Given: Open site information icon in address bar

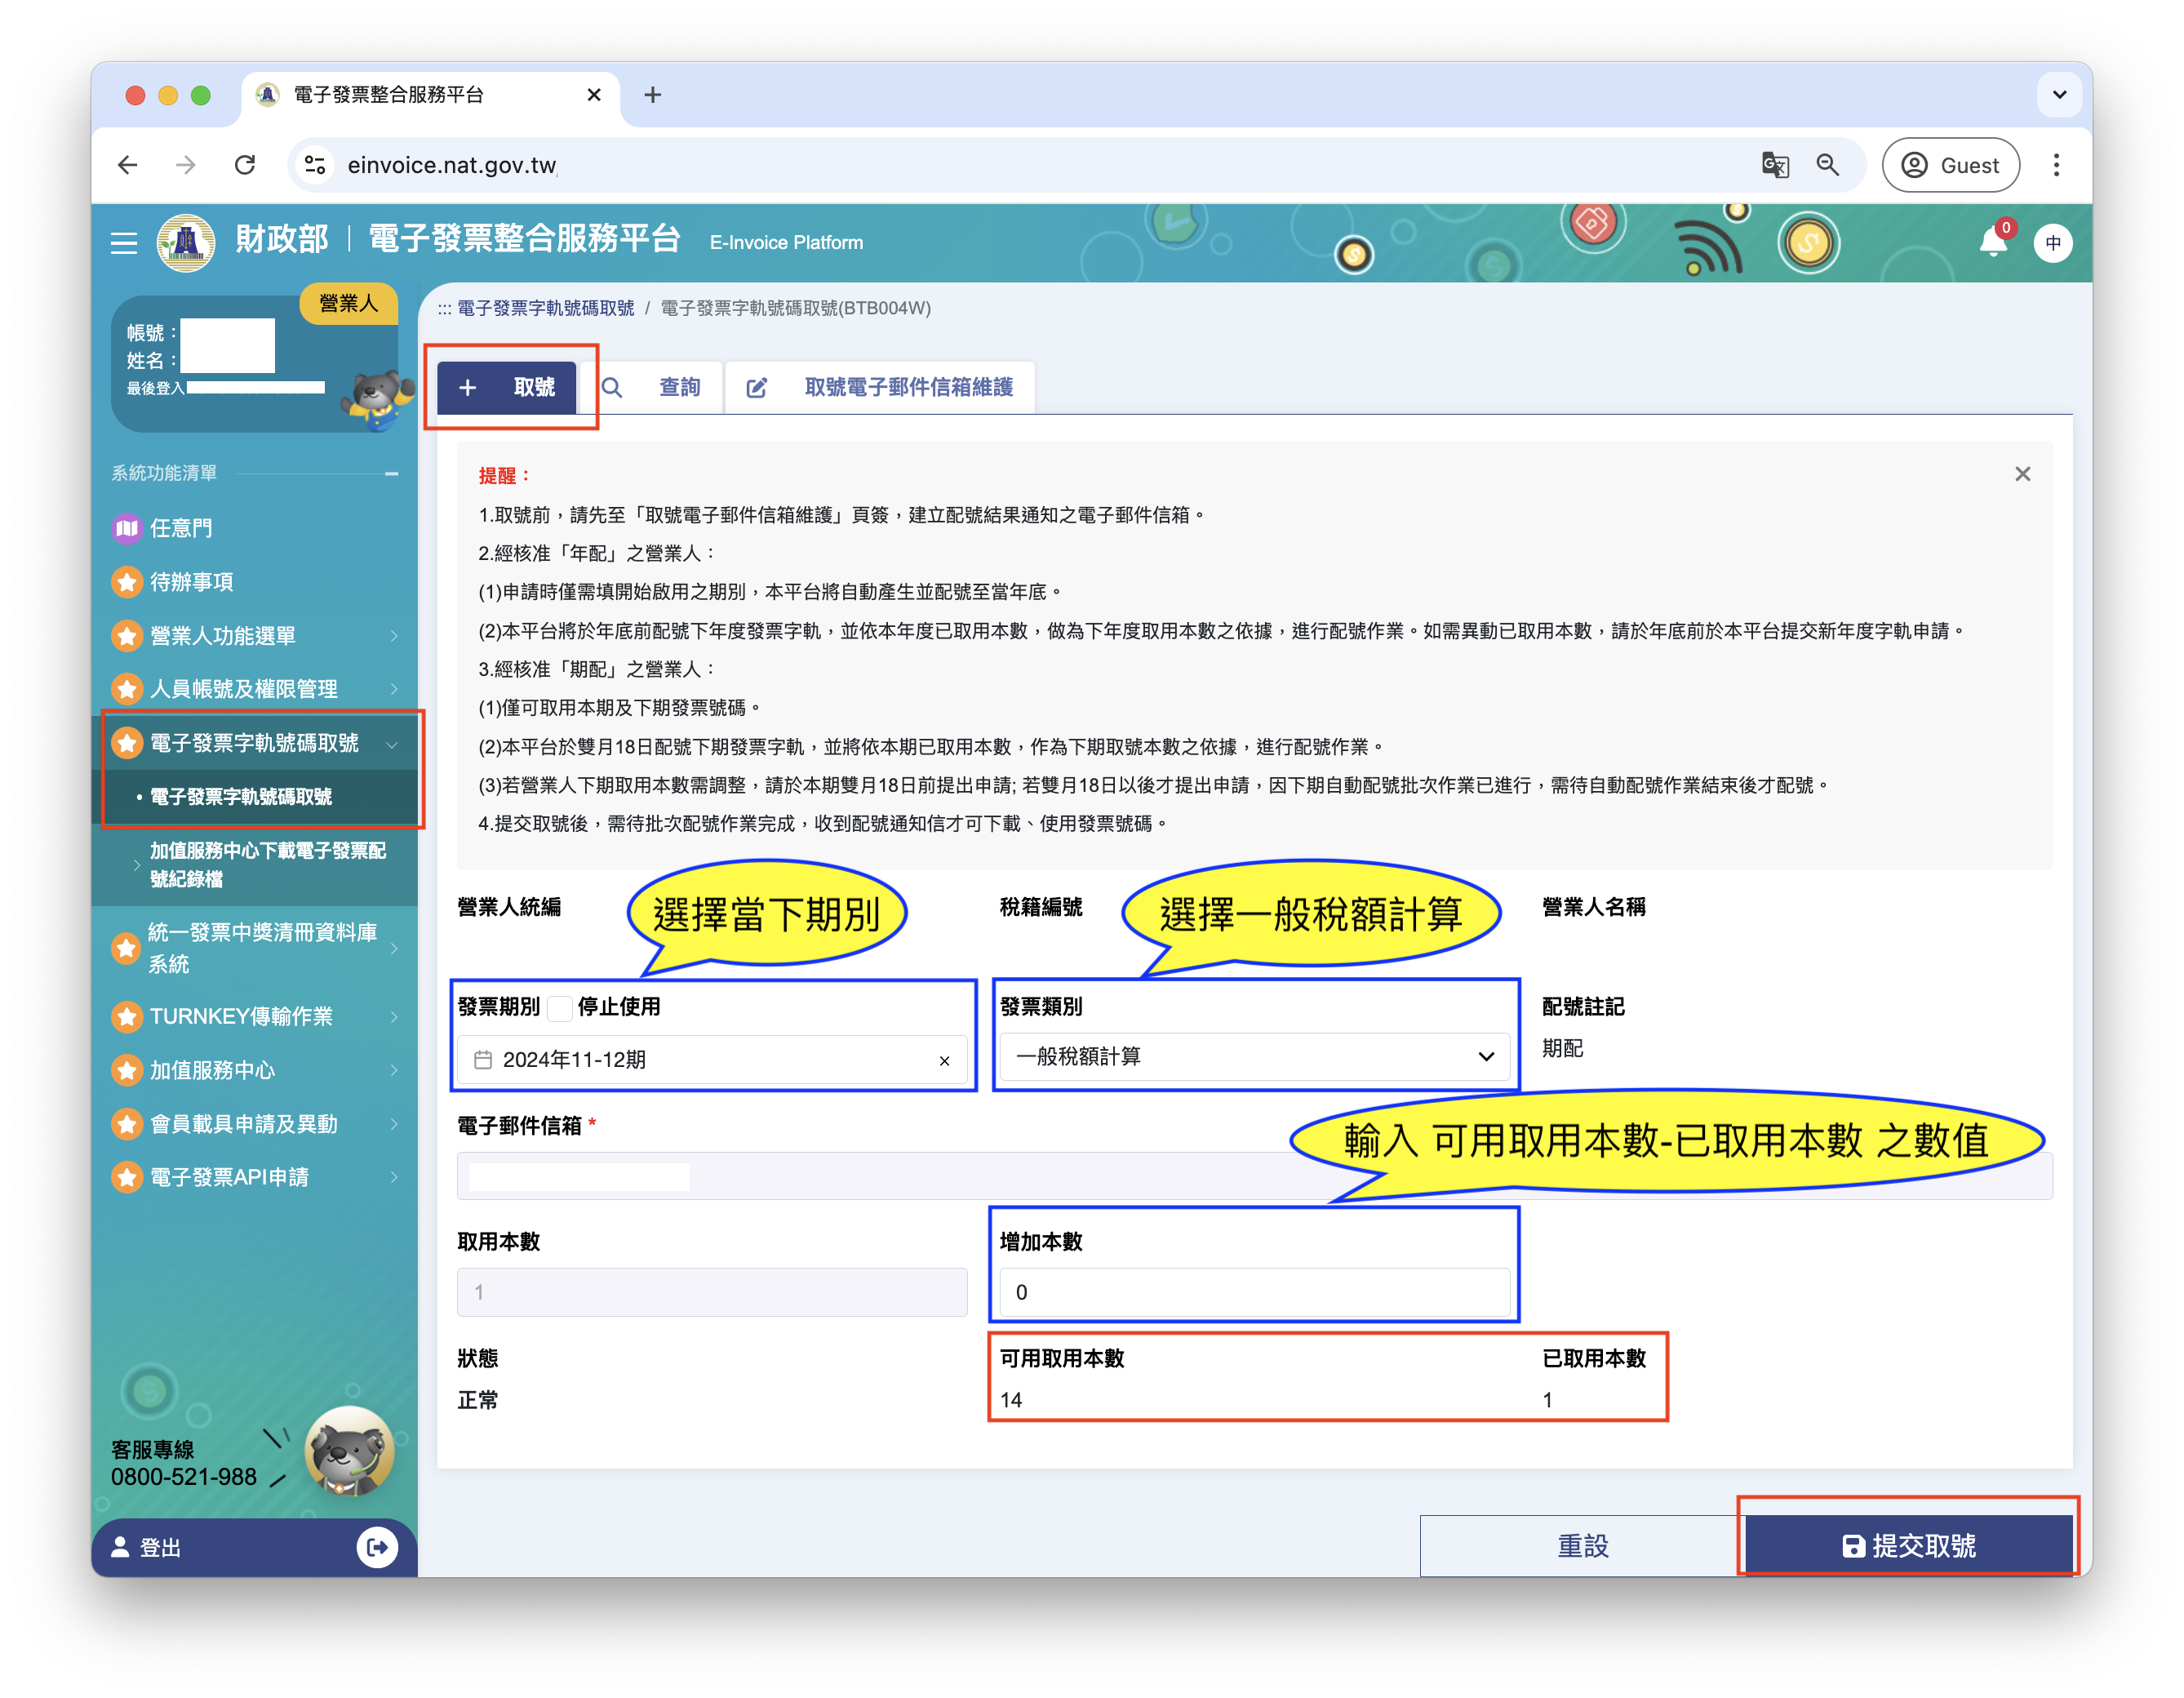Looking at the screenshot, I should pyautogui.click(x=315, y=165).
